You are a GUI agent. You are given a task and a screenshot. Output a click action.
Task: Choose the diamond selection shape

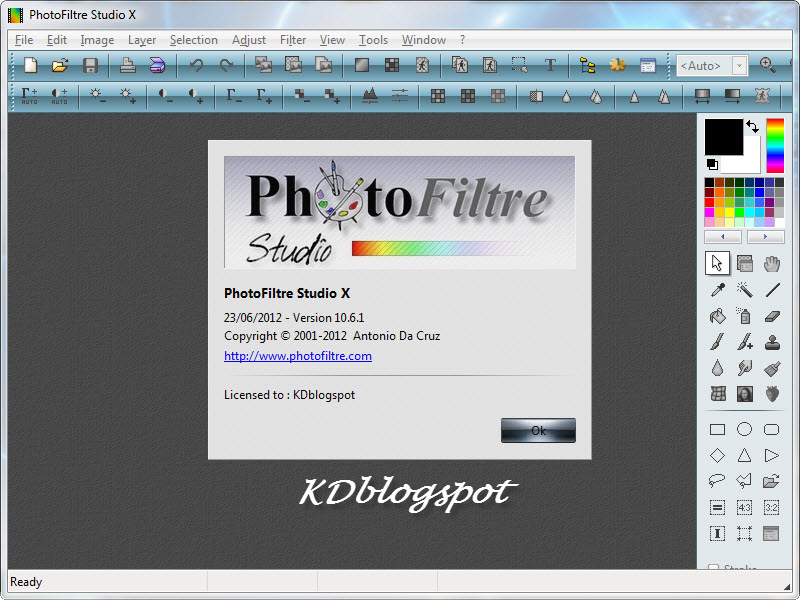(717, 455)
